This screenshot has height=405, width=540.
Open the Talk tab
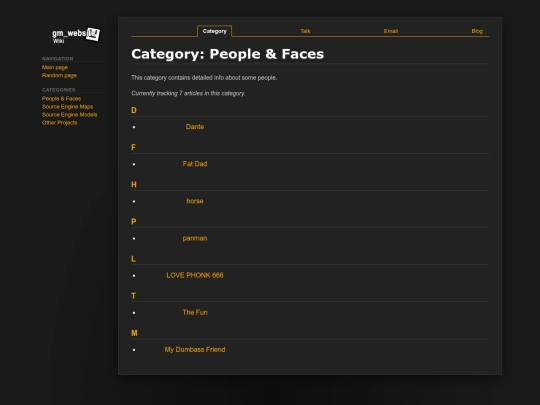pyautogui.click(x=305, y=31)
